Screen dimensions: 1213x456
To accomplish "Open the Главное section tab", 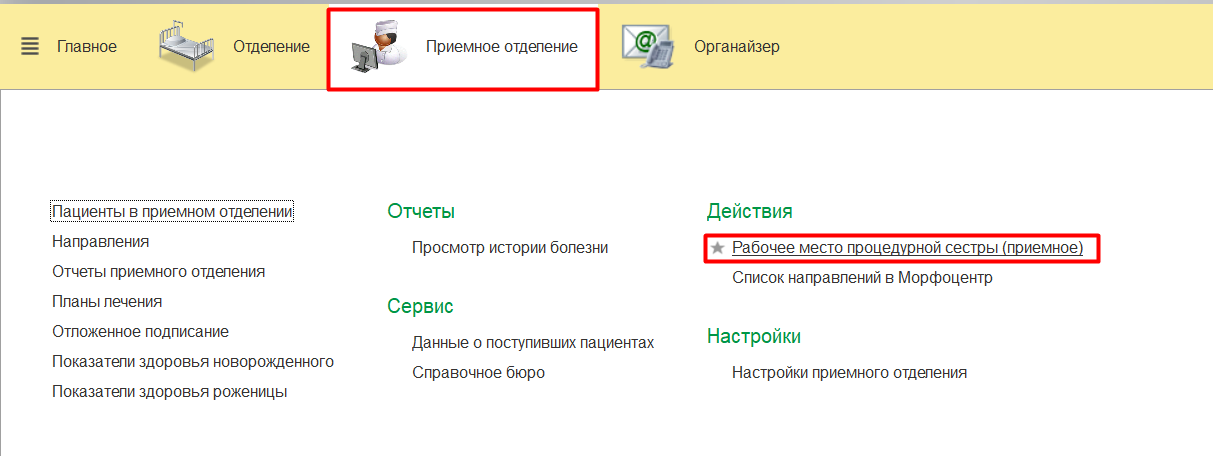I will [86, 47].
